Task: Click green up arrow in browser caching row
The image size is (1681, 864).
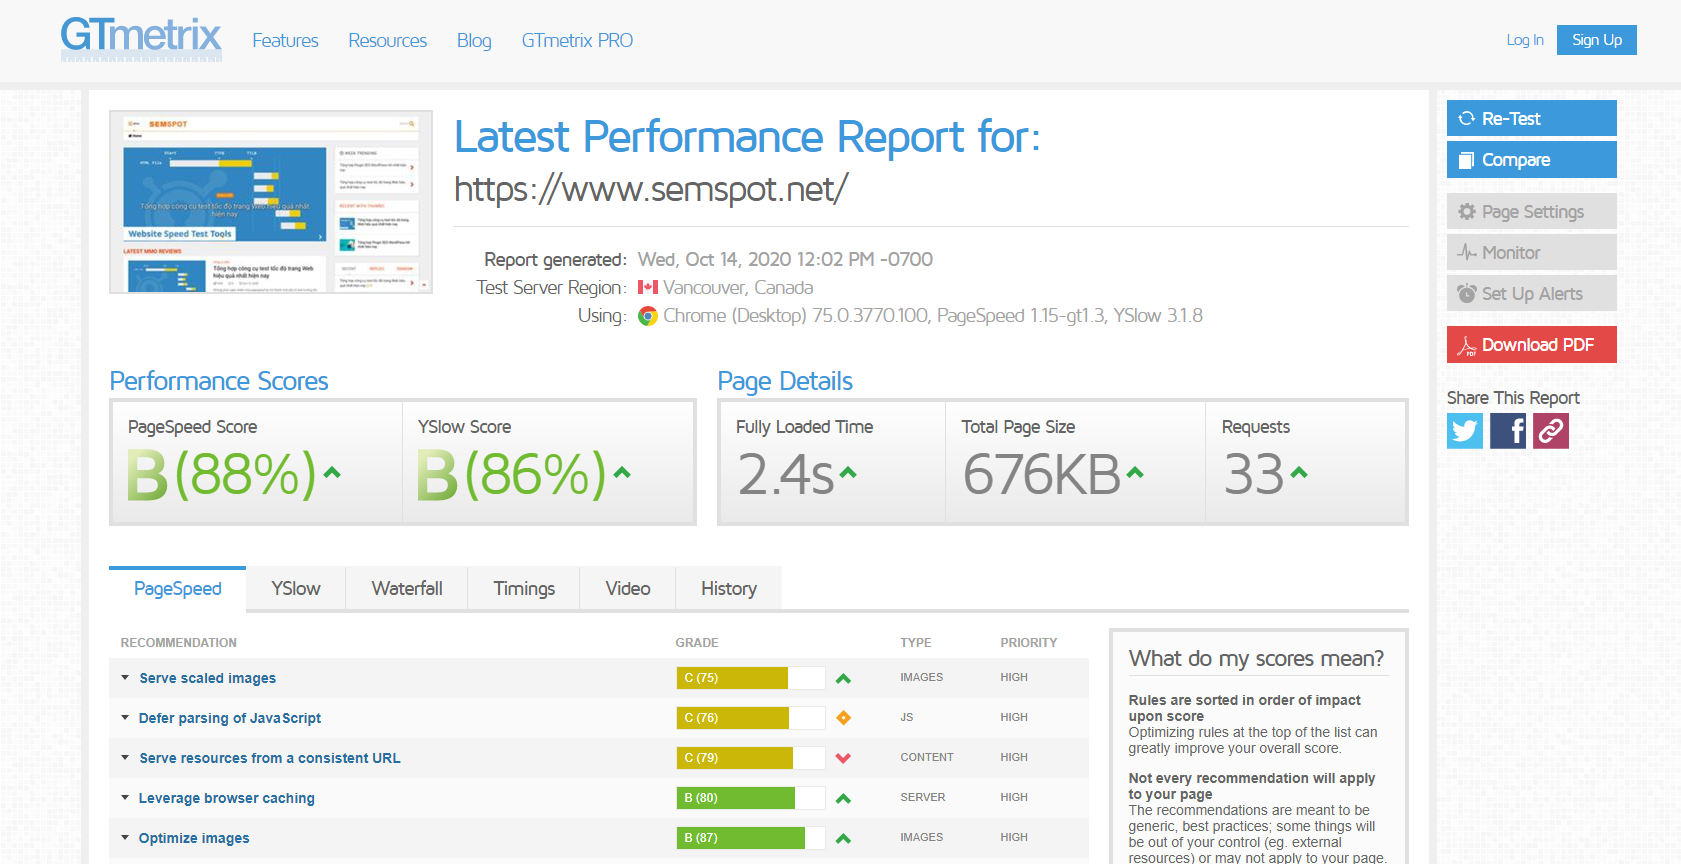Action: (x=843, y=798)
